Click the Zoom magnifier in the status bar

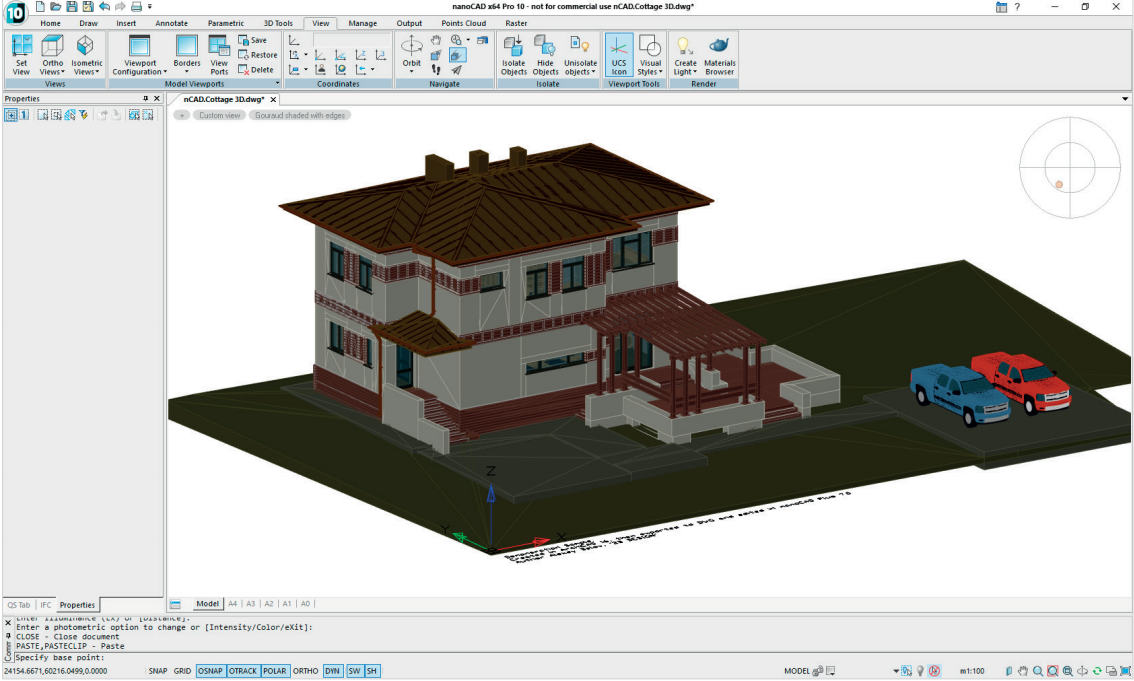(x=1038, y=671)
